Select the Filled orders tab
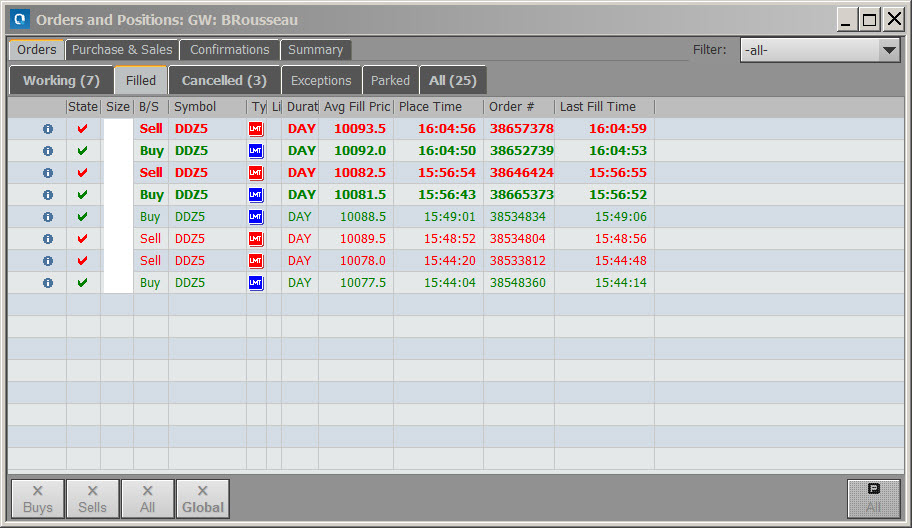This screenshot has width=912, height=528. point(141,80)
